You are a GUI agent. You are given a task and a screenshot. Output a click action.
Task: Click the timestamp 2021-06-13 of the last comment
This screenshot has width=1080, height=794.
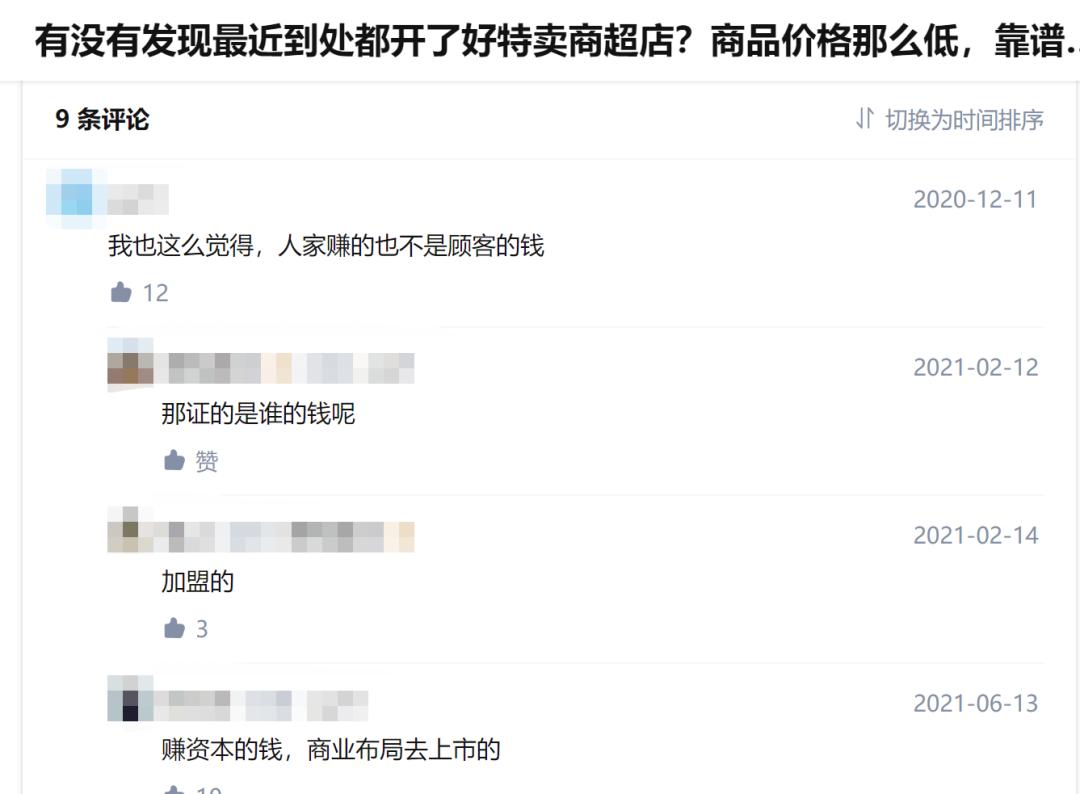point(976,705)
